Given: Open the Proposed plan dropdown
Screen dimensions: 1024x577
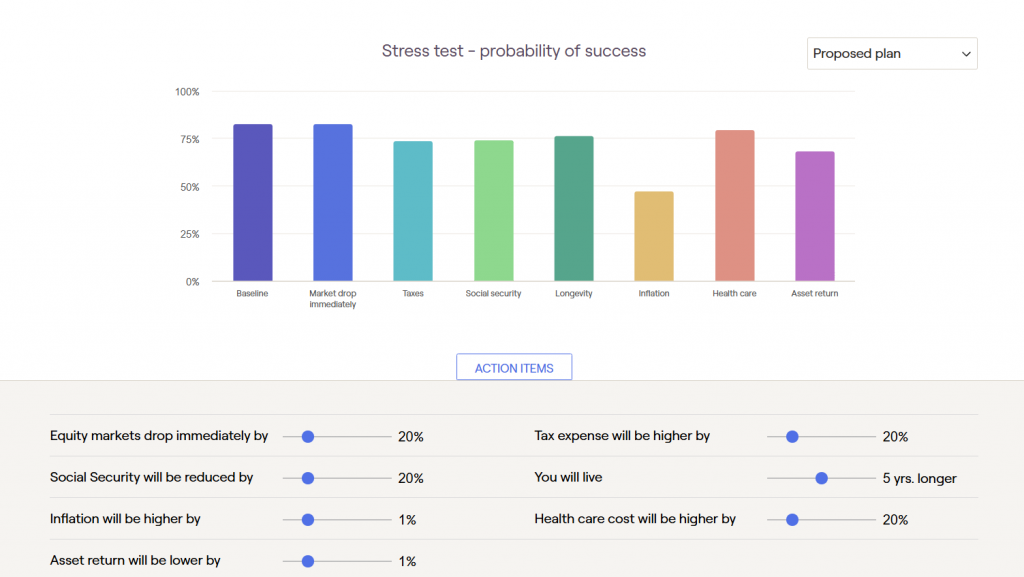Looking at the screenshot, I should pyautogui.click(x=891, y=54).
